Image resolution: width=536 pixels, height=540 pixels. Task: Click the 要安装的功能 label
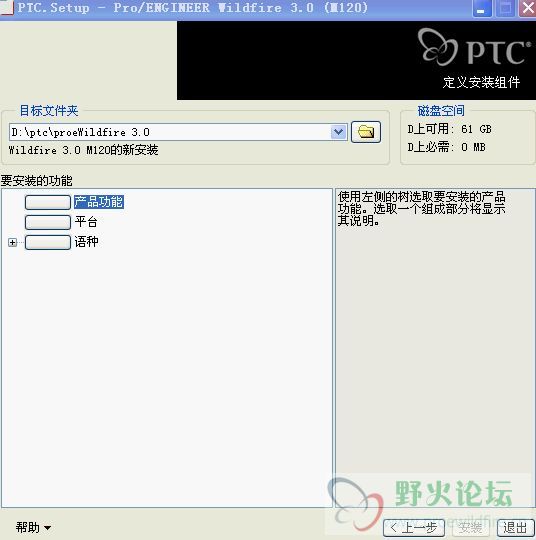[x=37, y=180]
